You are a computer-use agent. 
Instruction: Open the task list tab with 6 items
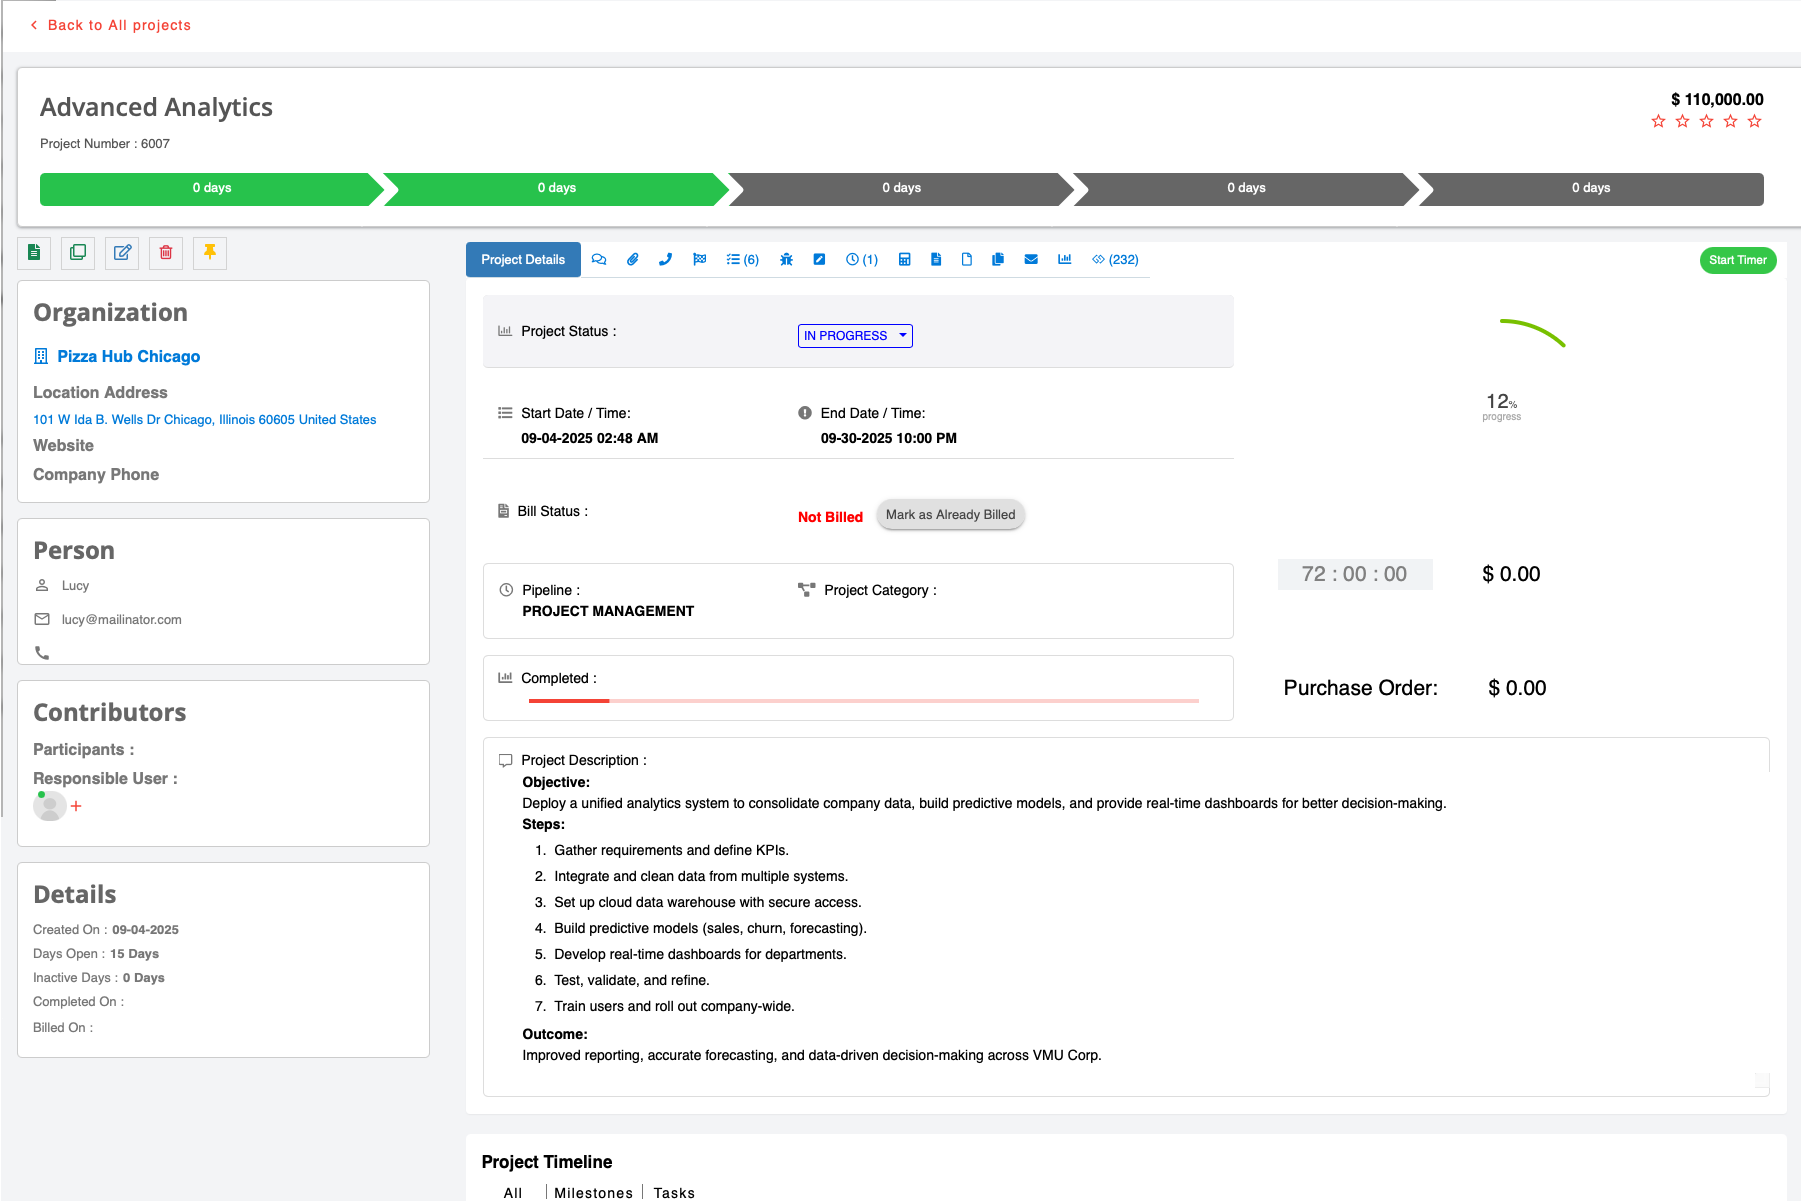(743, 260)
